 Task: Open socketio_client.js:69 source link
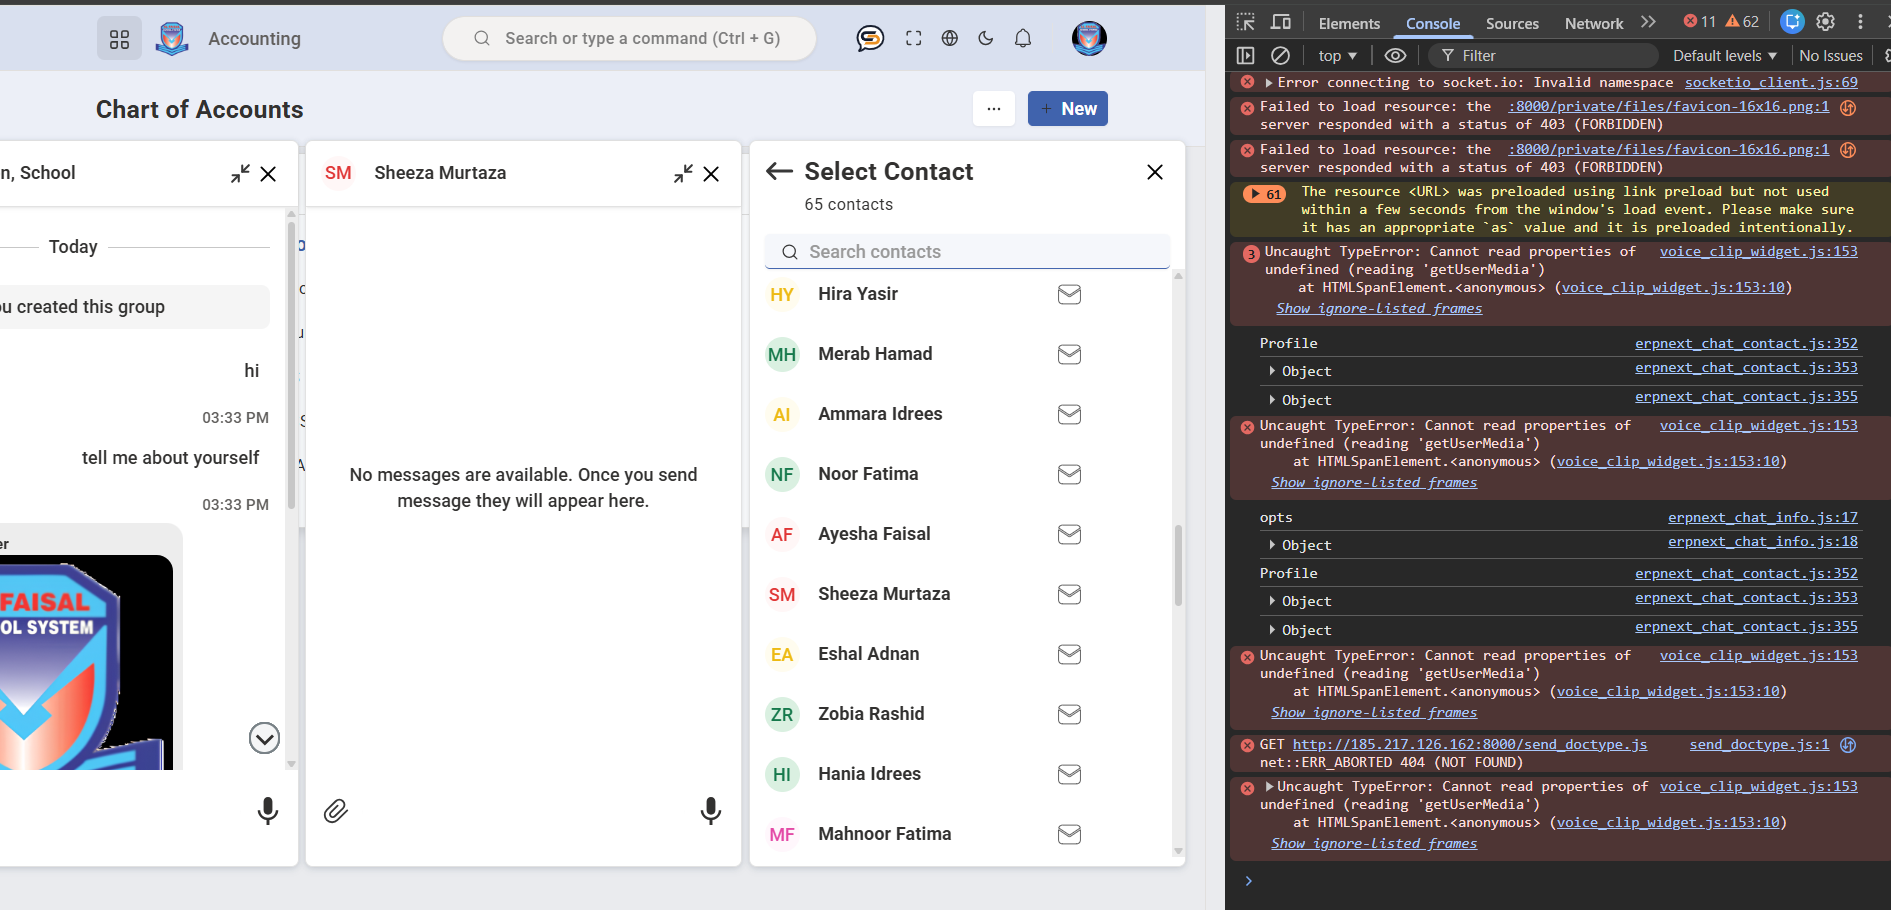click(x=1770, y=83)
